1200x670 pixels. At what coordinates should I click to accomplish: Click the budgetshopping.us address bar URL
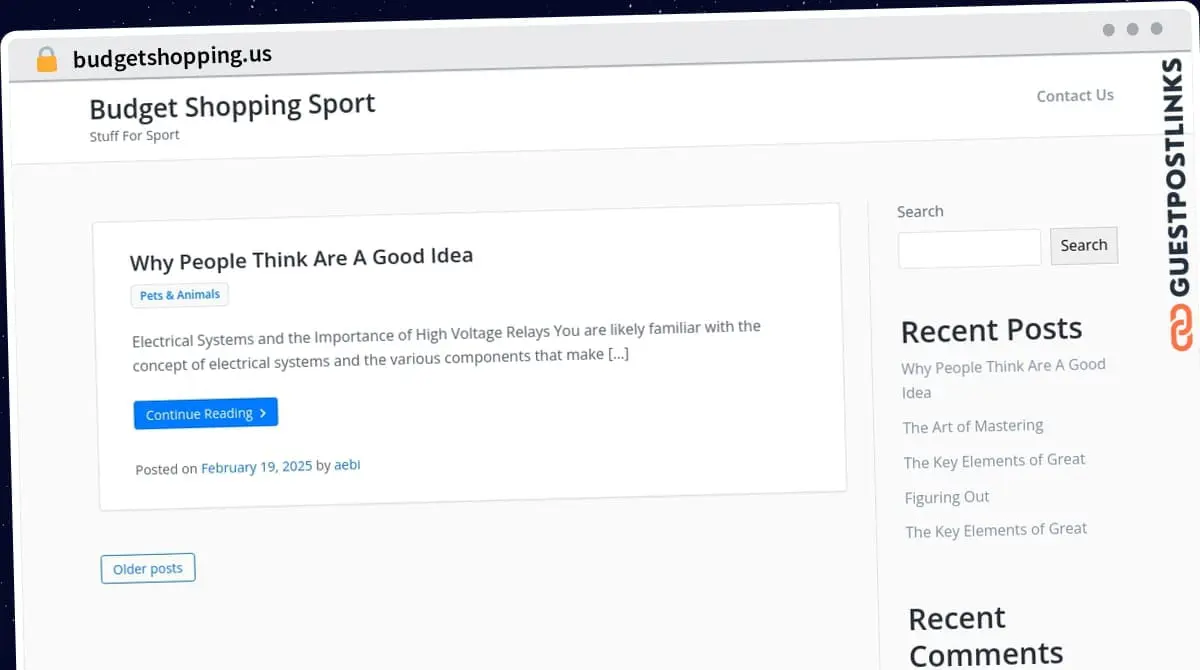(172, 57)
